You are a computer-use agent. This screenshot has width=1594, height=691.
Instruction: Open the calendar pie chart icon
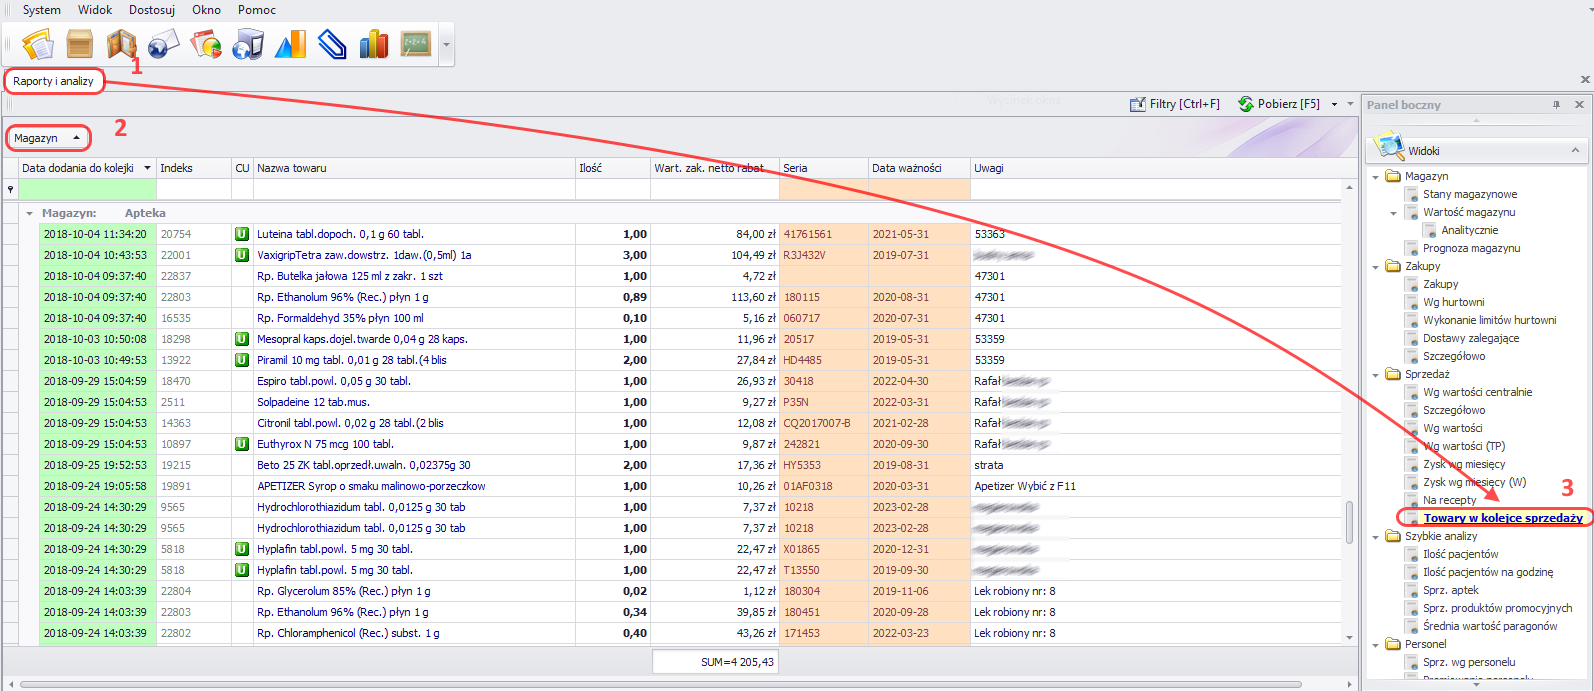(x=206, y=44)
